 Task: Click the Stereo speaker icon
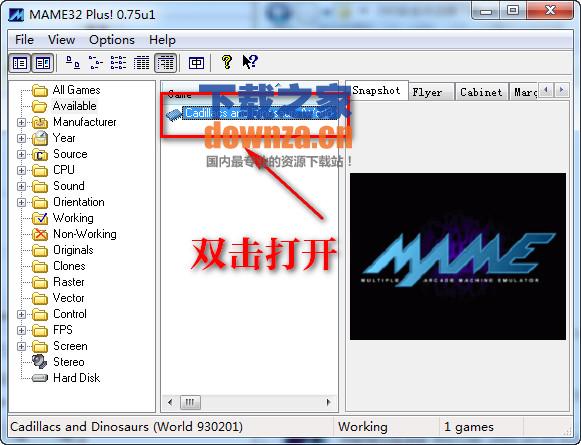(39, 362)
